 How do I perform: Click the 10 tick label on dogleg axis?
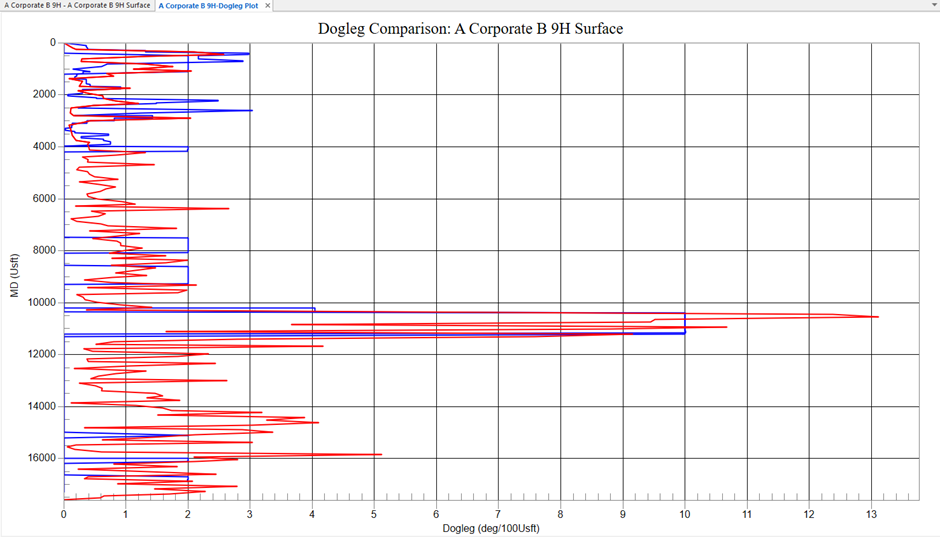point(685,514)
